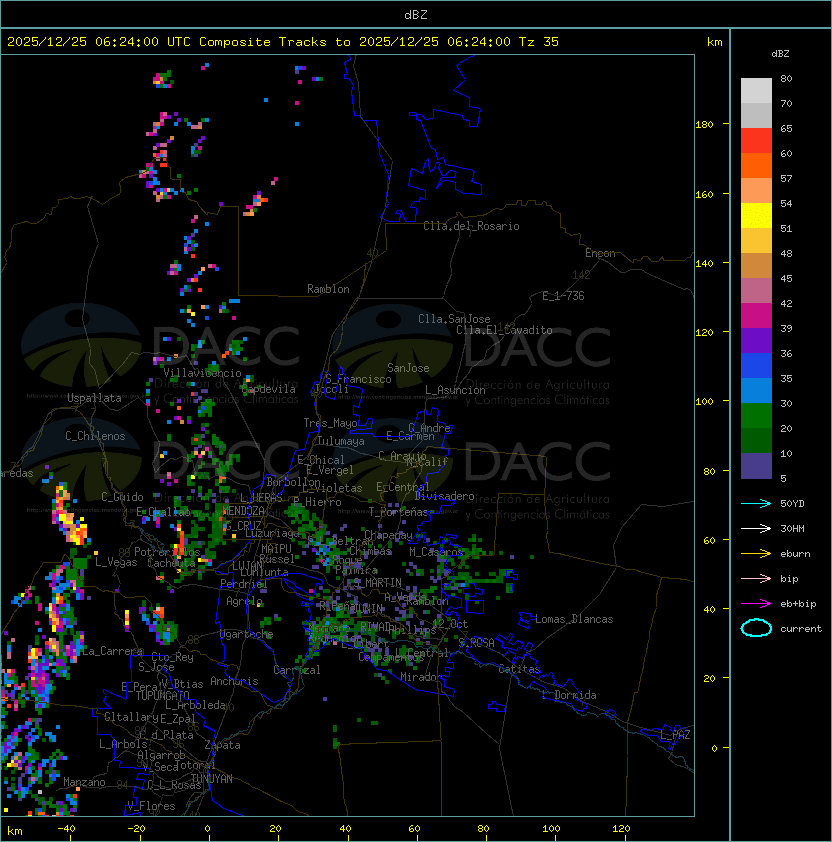The width and height of the screenshot is (832, 842).
Task: Click the 'Lomas_Blancas' map label
Action: click(x=574, y=619)
